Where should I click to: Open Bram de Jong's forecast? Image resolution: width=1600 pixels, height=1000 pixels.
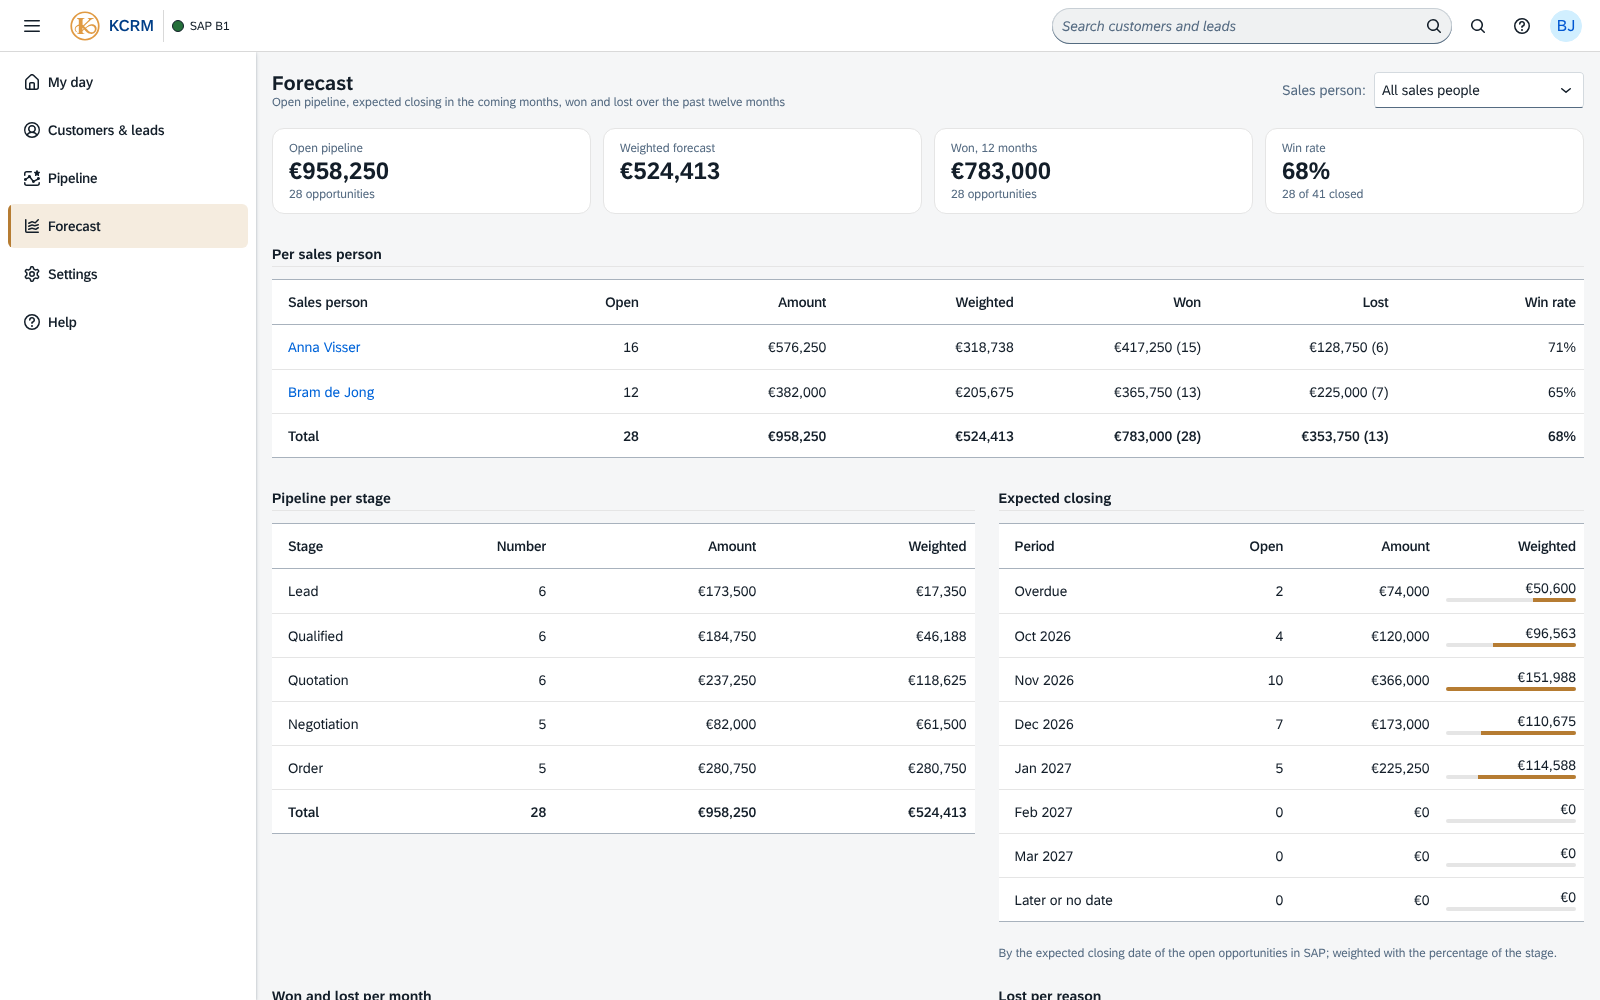[331, 392]
